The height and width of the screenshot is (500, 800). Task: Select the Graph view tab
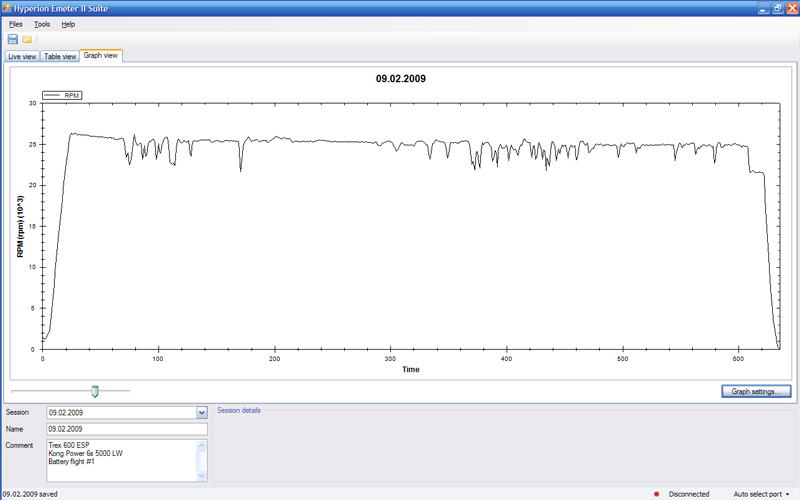point(100,55)
